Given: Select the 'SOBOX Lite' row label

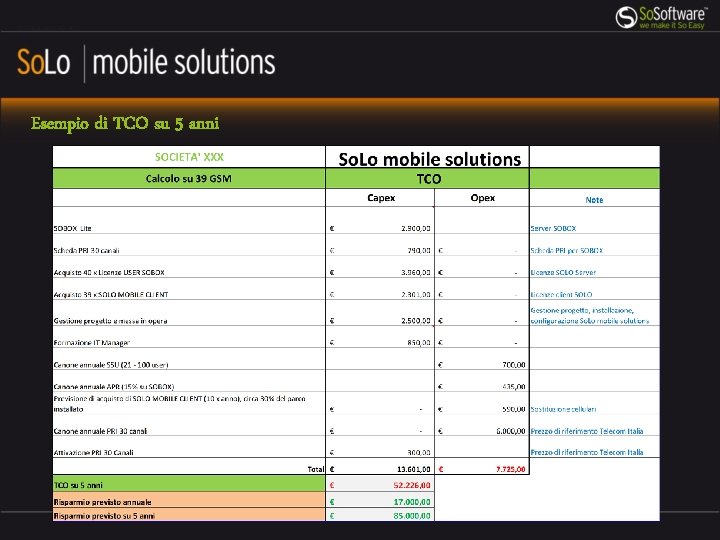Looking at the screenshot, I should 73,228.
